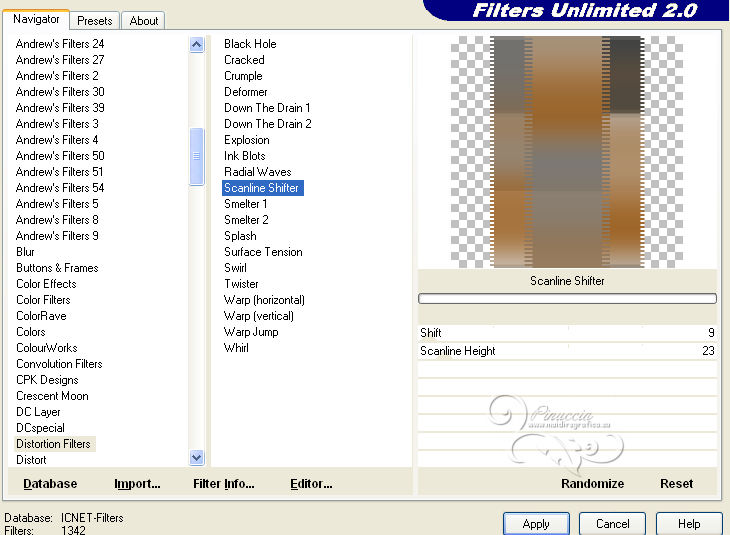This screenshot has width=730, height=535.
Task: Select Down The Drain 1 filter
Action: [267, 108]
